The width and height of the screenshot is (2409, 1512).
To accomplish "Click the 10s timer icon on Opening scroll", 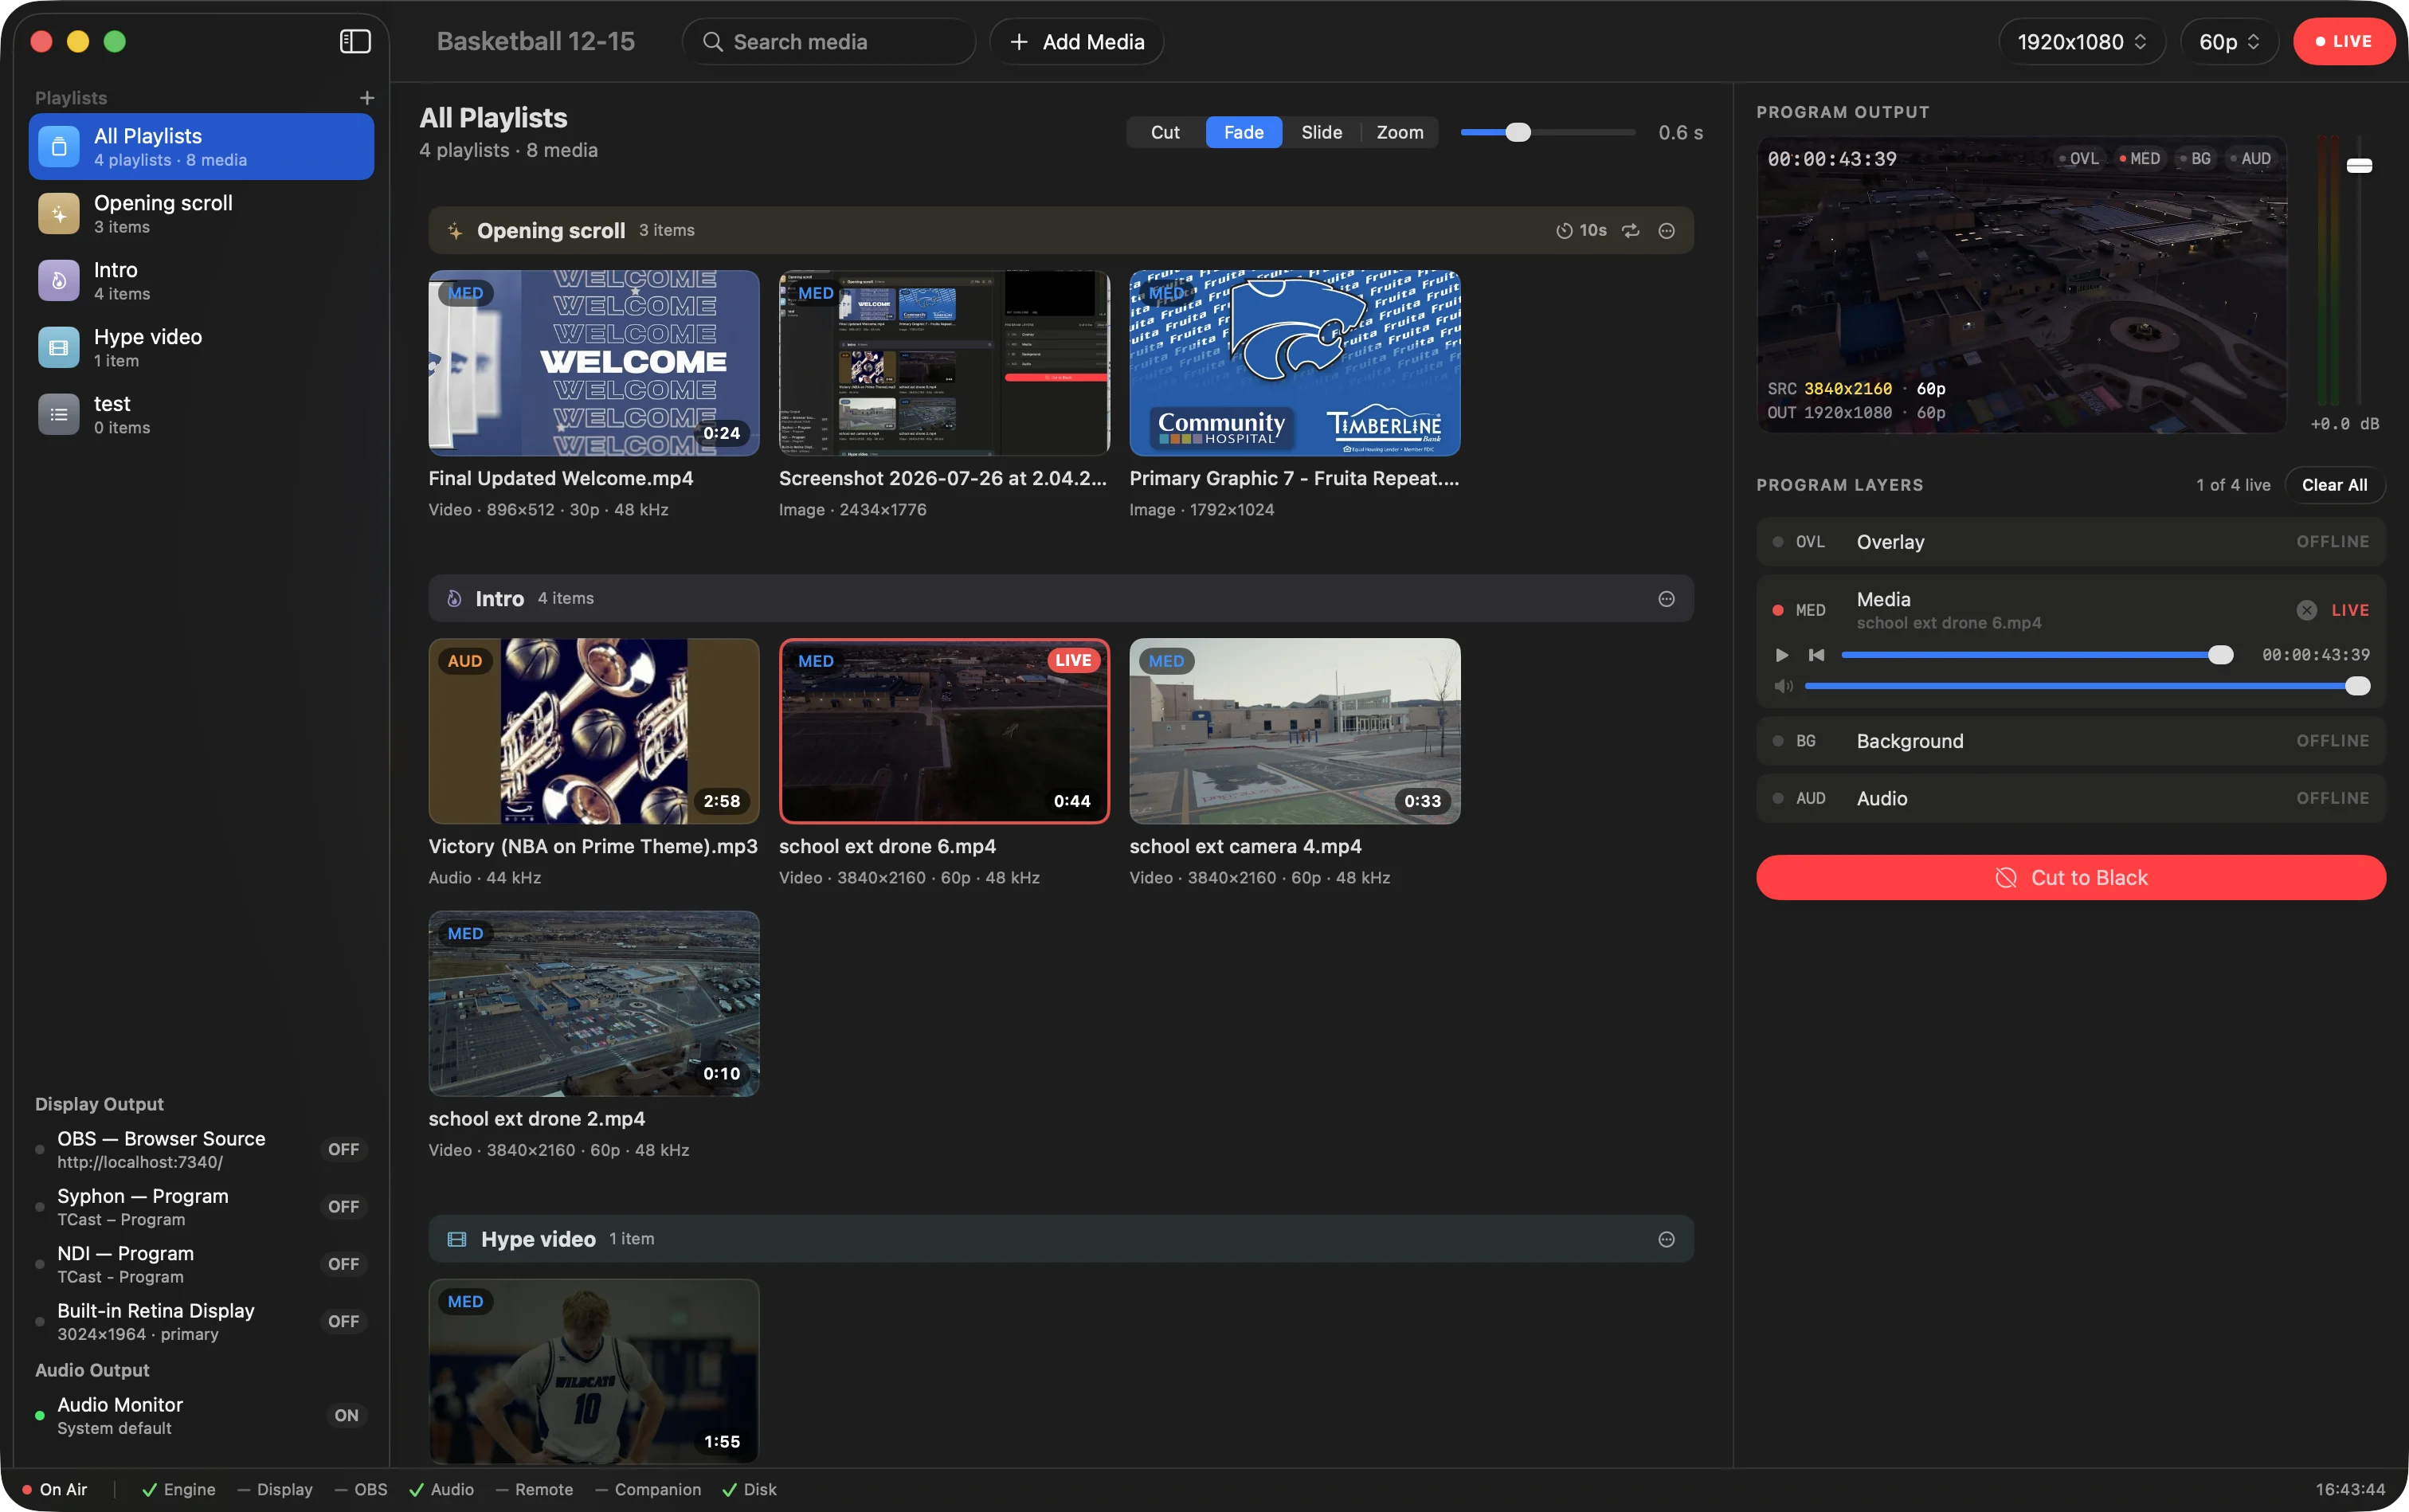I will coord(1564,231).
